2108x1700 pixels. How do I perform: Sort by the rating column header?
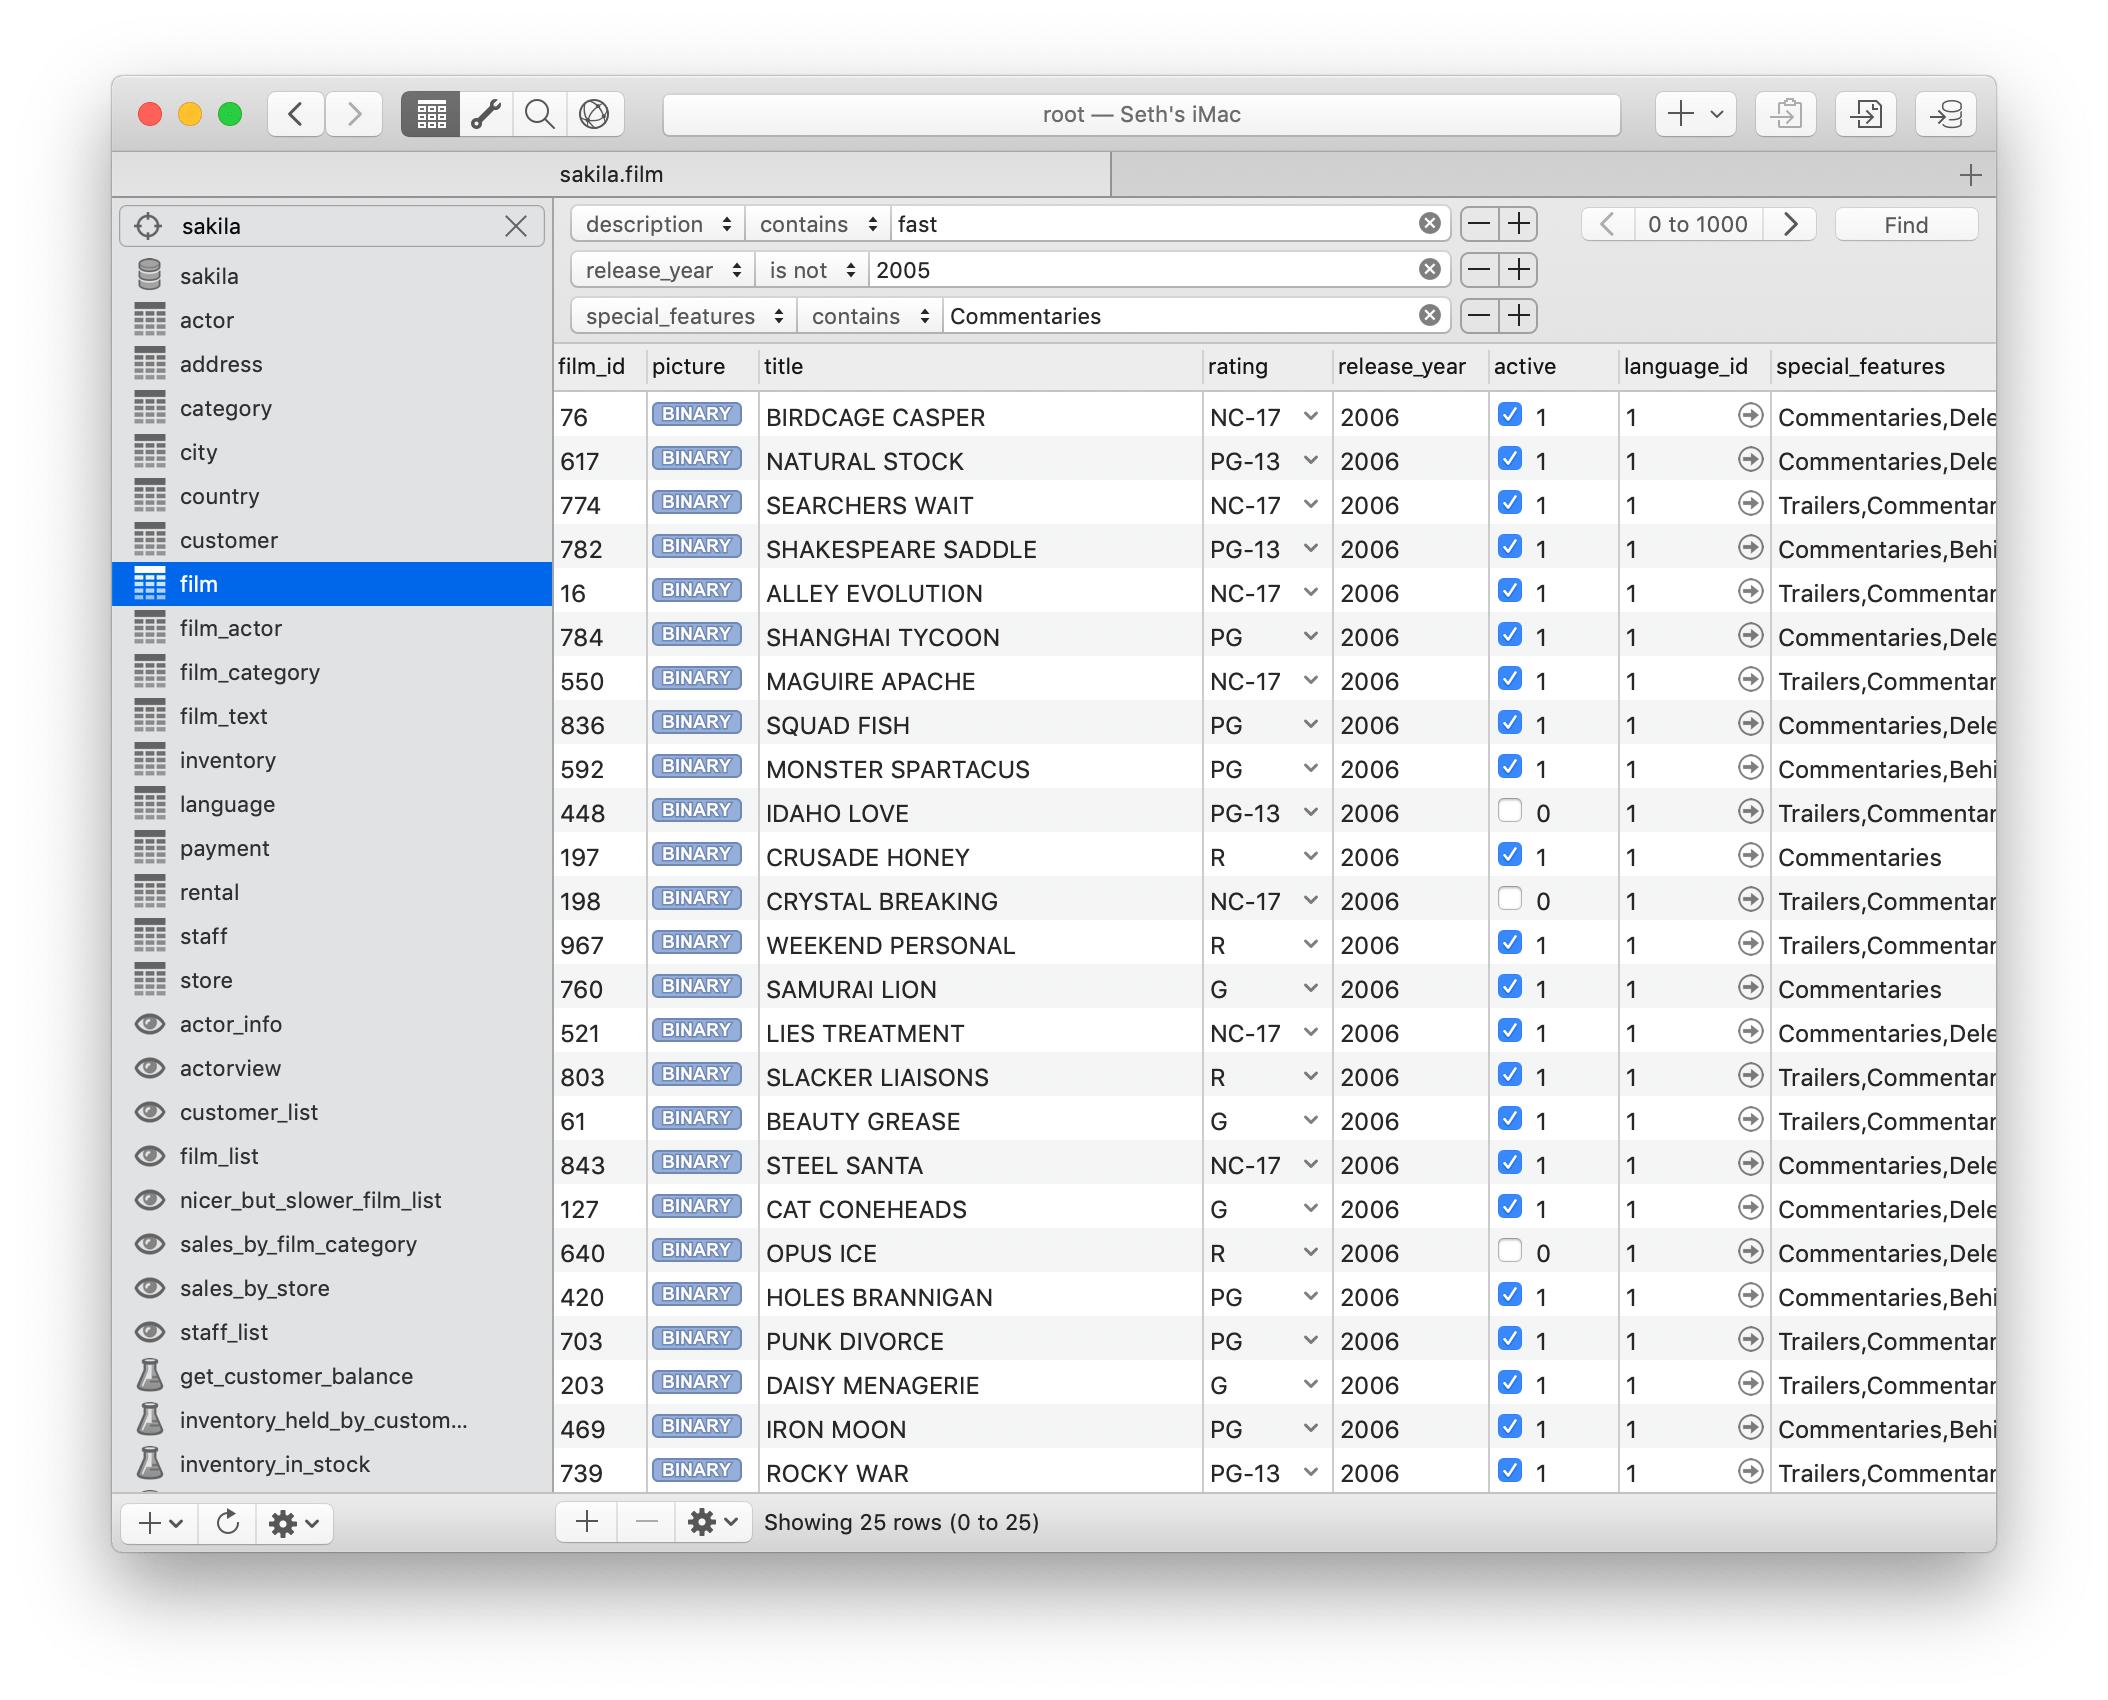click(1267, 367)
